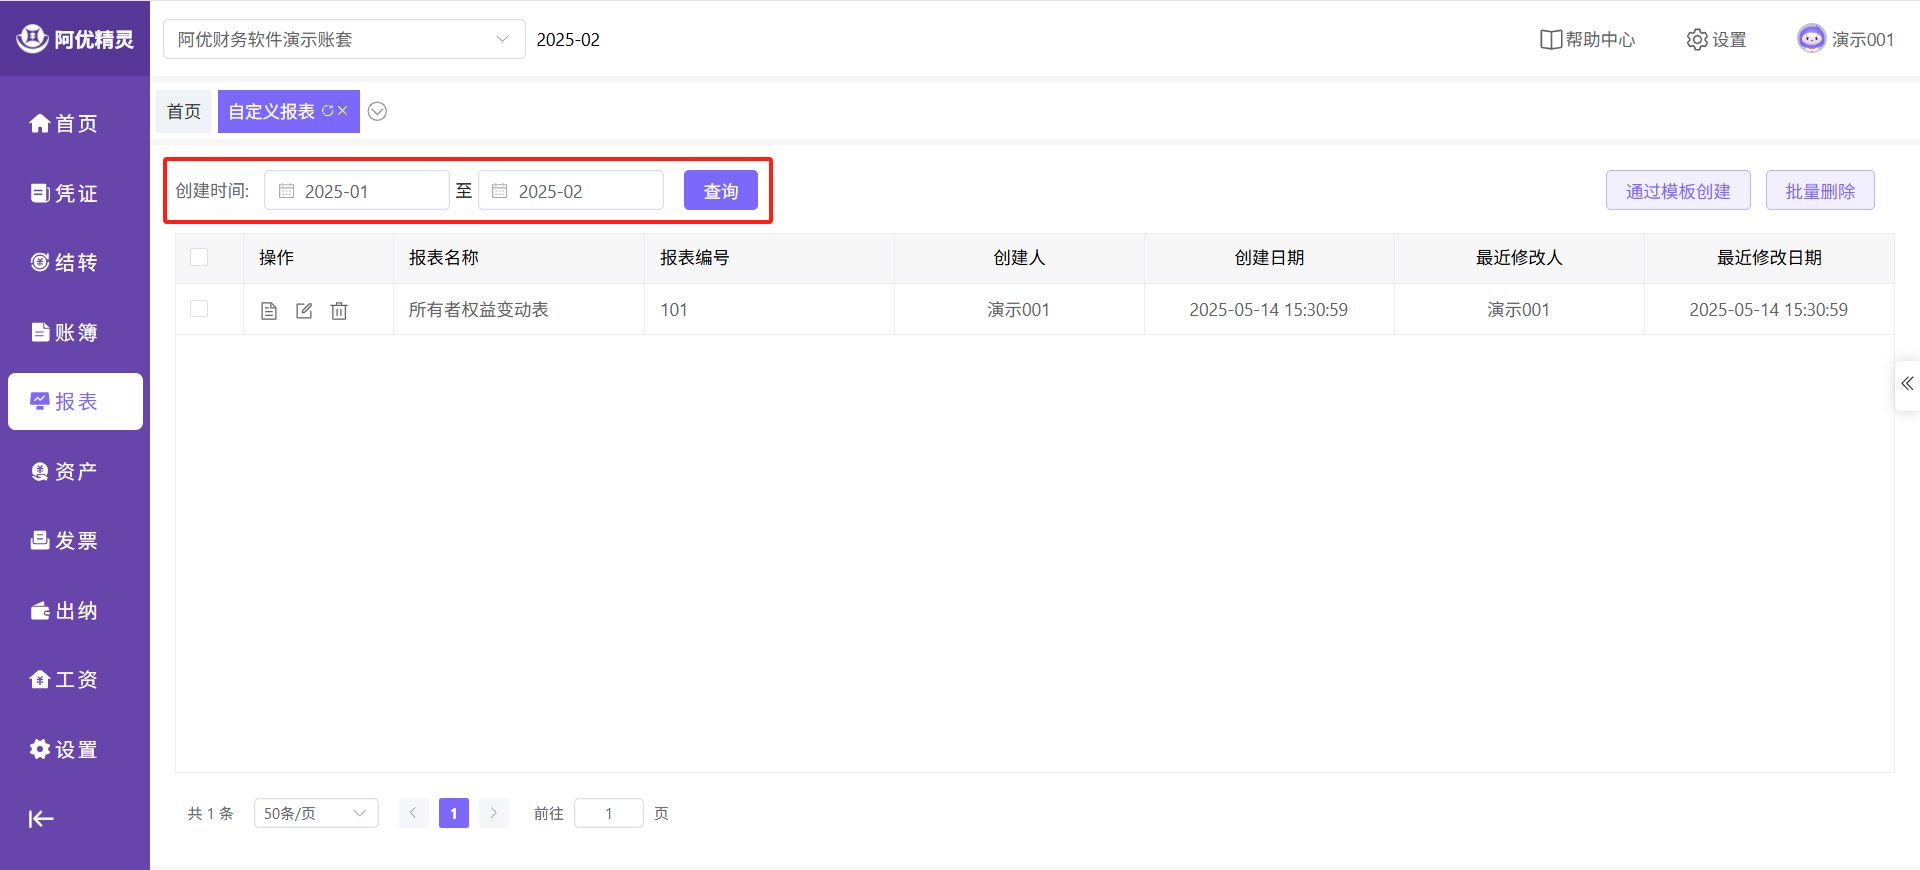Expand the tab list dropdown chevron
Screen dimensions: 1920x870
(377, 111)
